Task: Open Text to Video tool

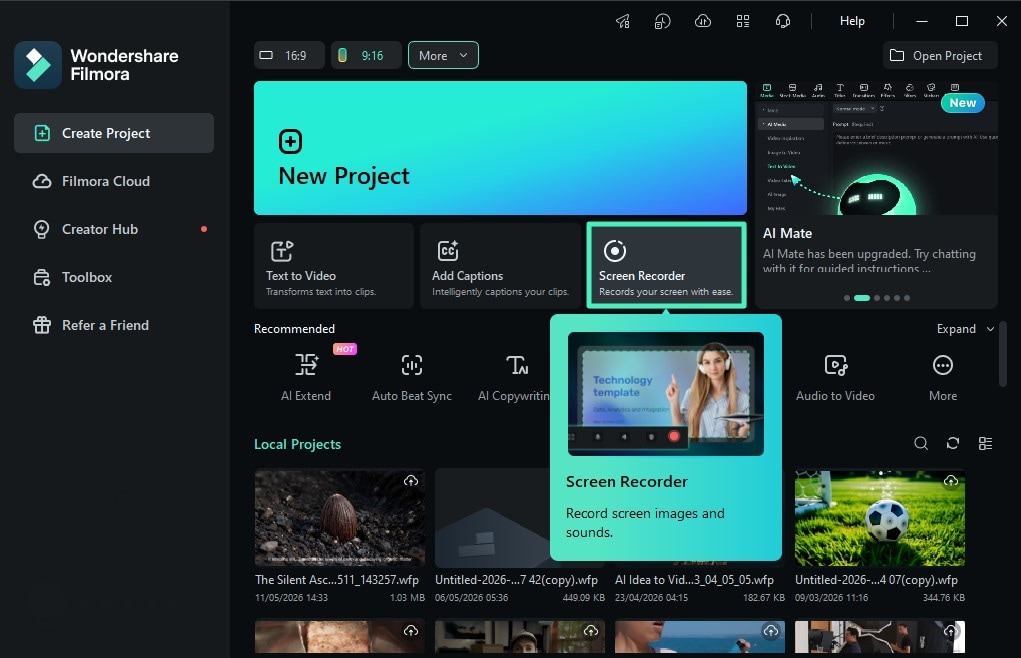Action: point(333,266)
